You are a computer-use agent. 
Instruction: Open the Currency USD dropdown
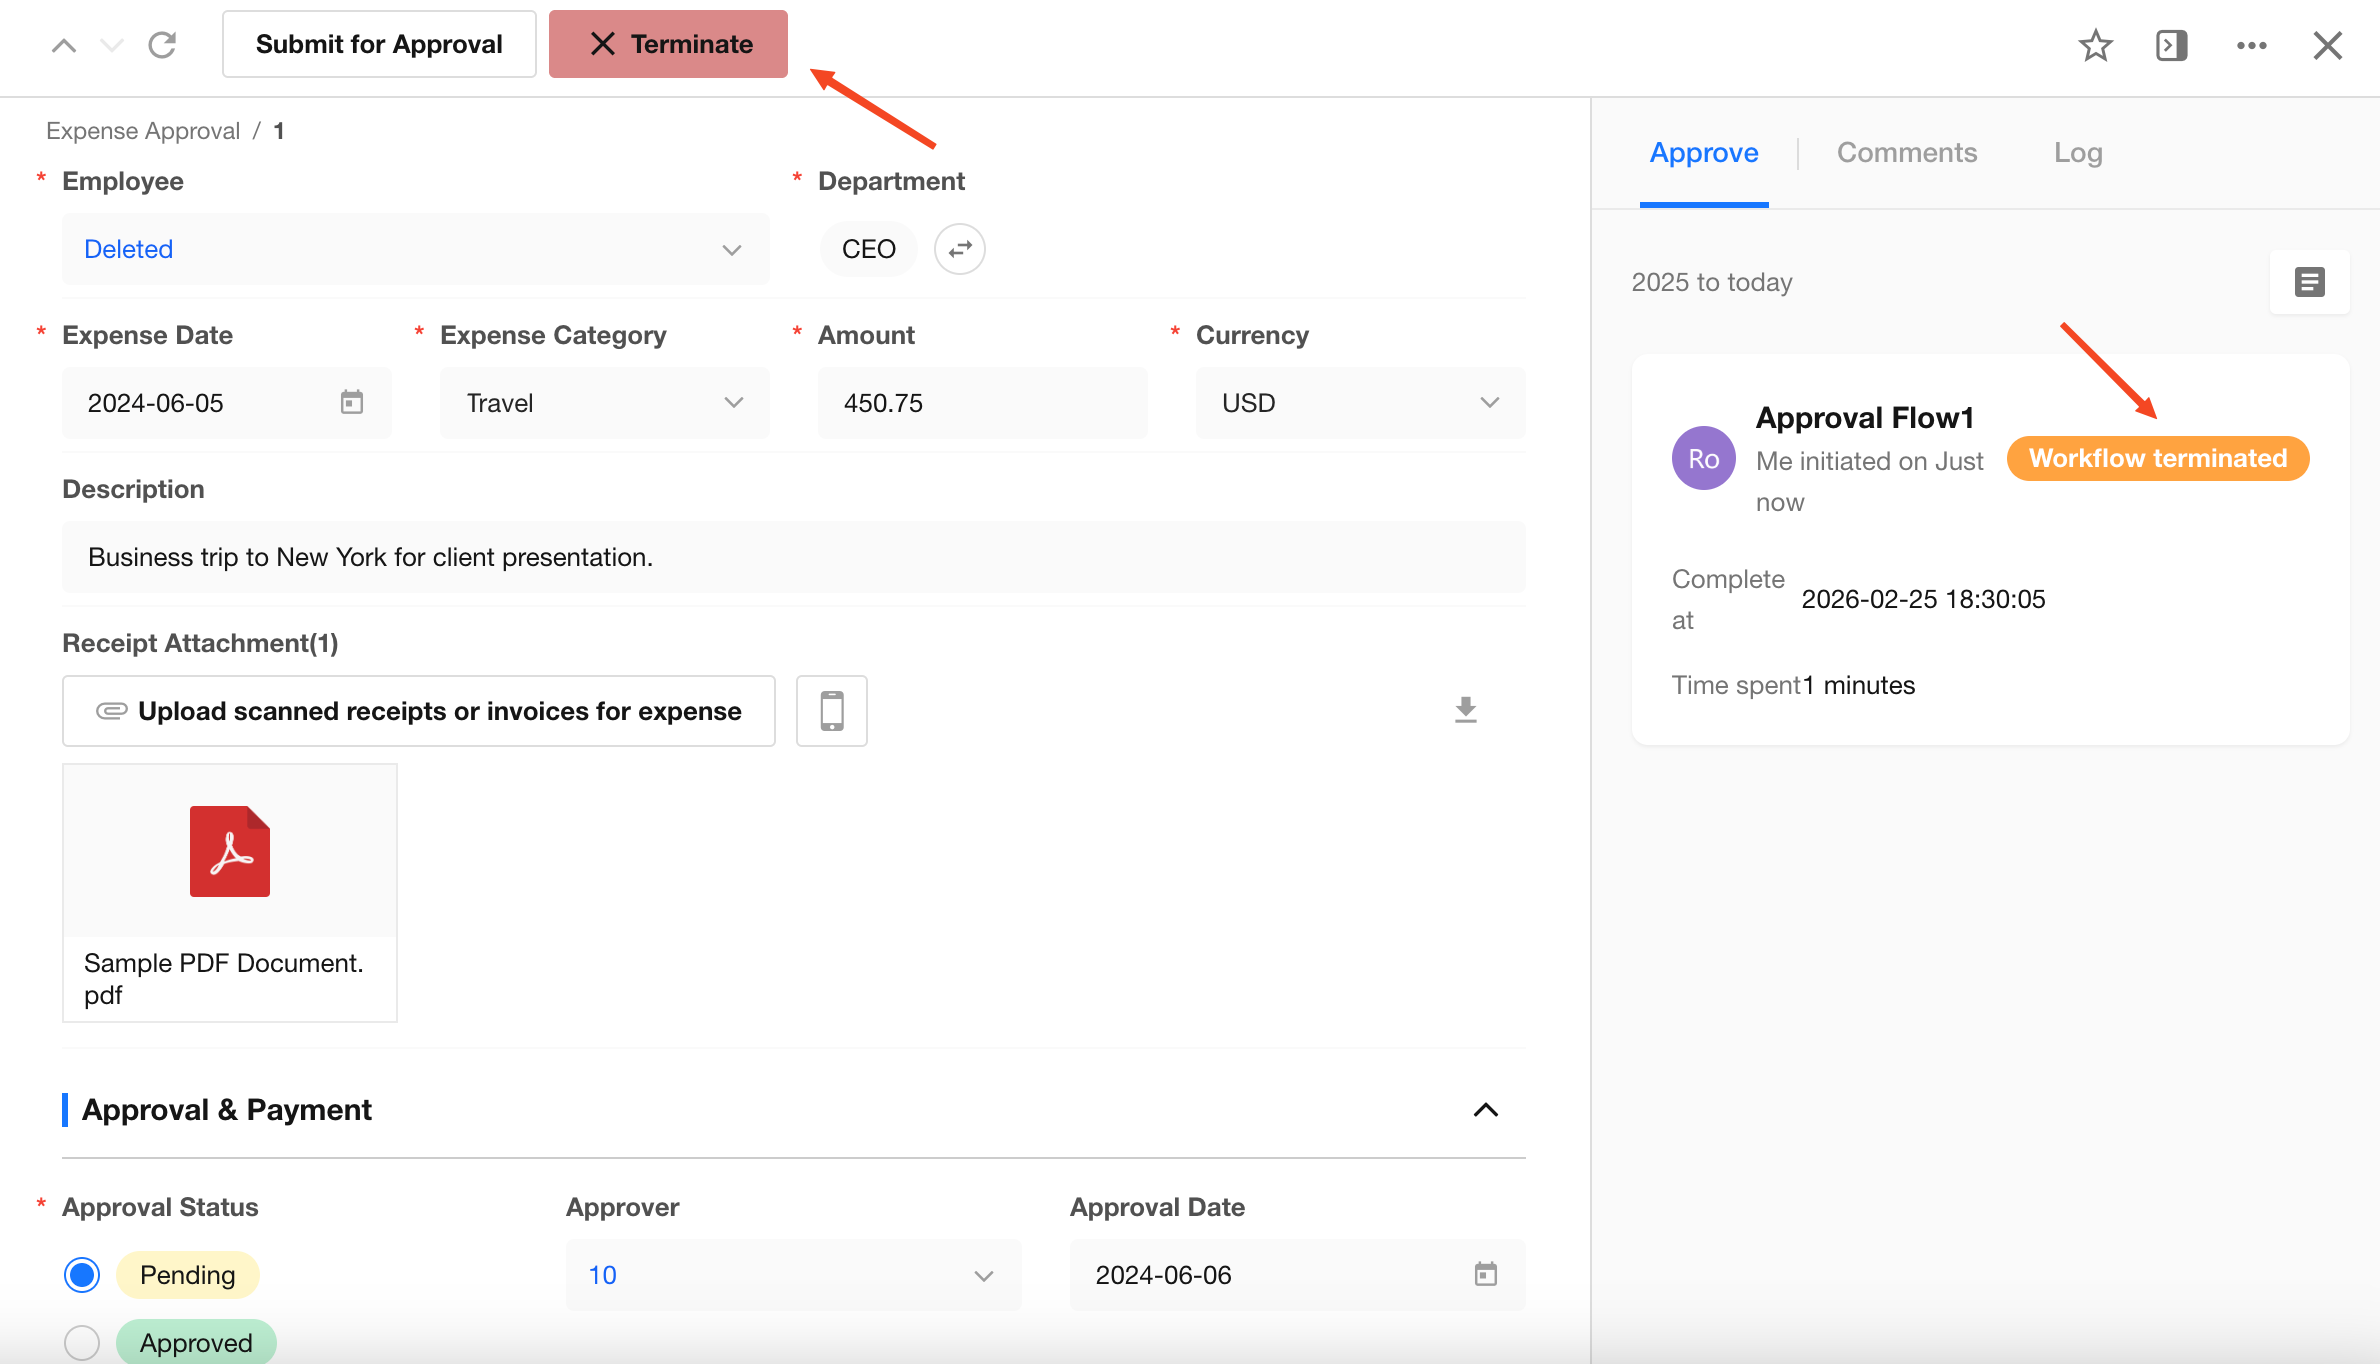coord(1360,403)
